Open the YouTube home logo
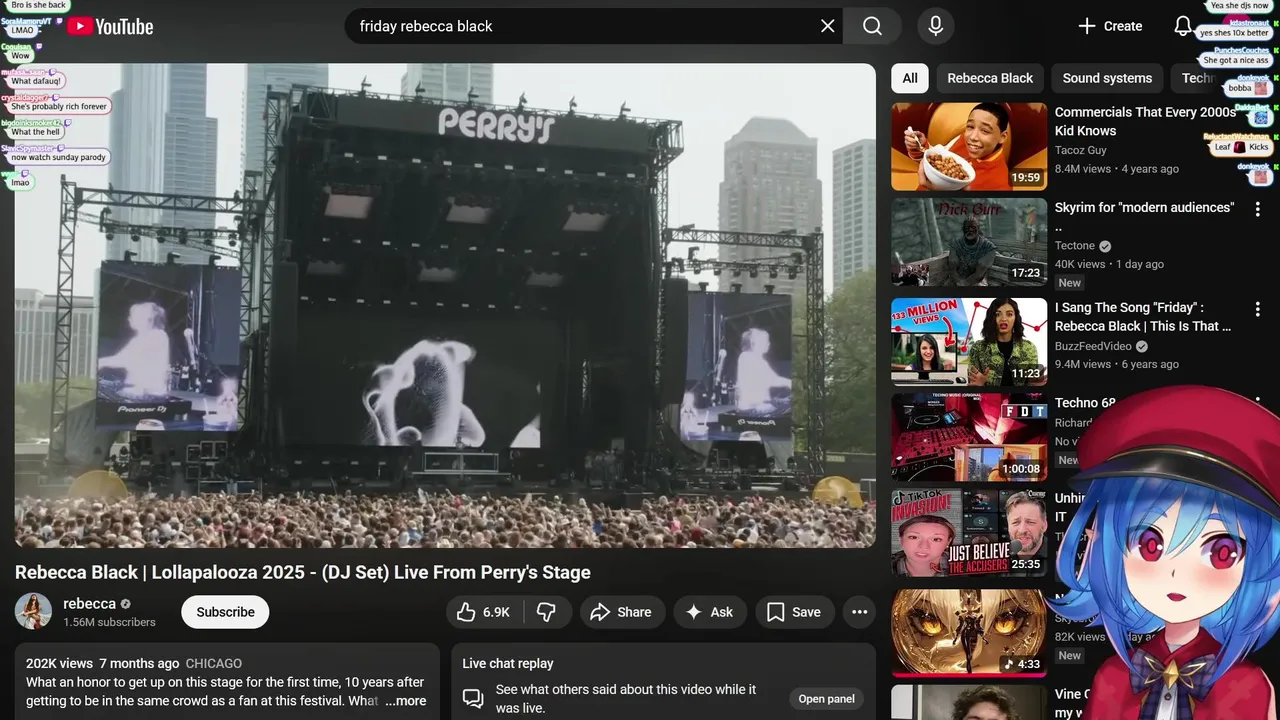 [110, 27]
